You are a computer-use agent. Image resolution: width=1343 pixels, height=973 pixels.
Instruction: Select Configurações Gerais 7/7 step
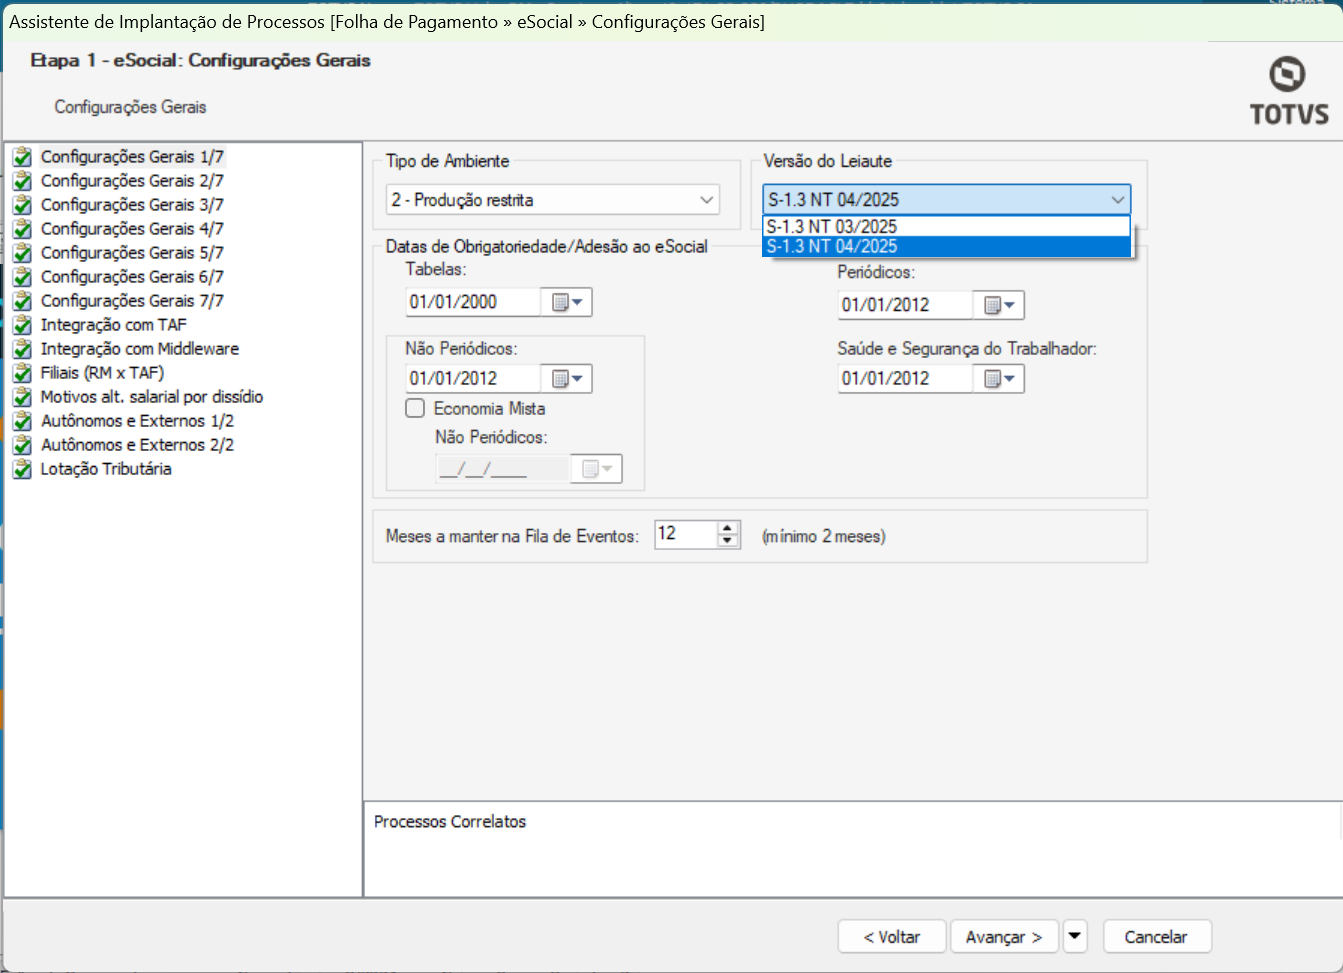click(132, 301)
